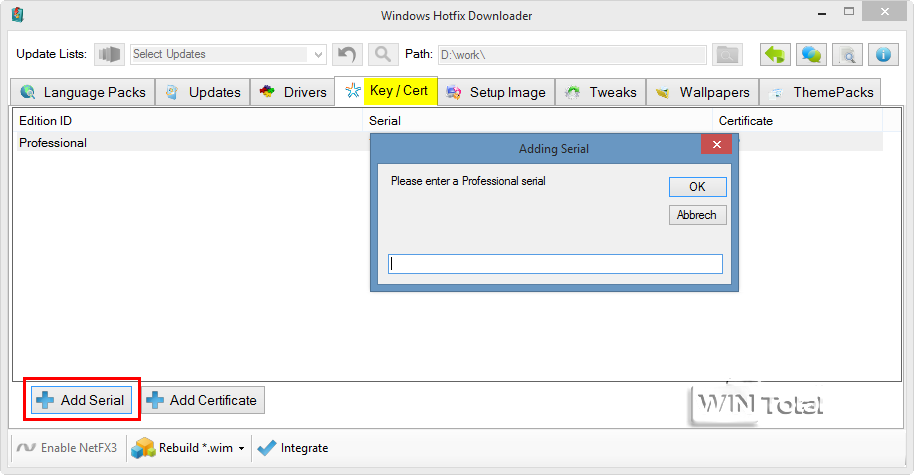Click the Rebuild *.wim button

point(181,448)
